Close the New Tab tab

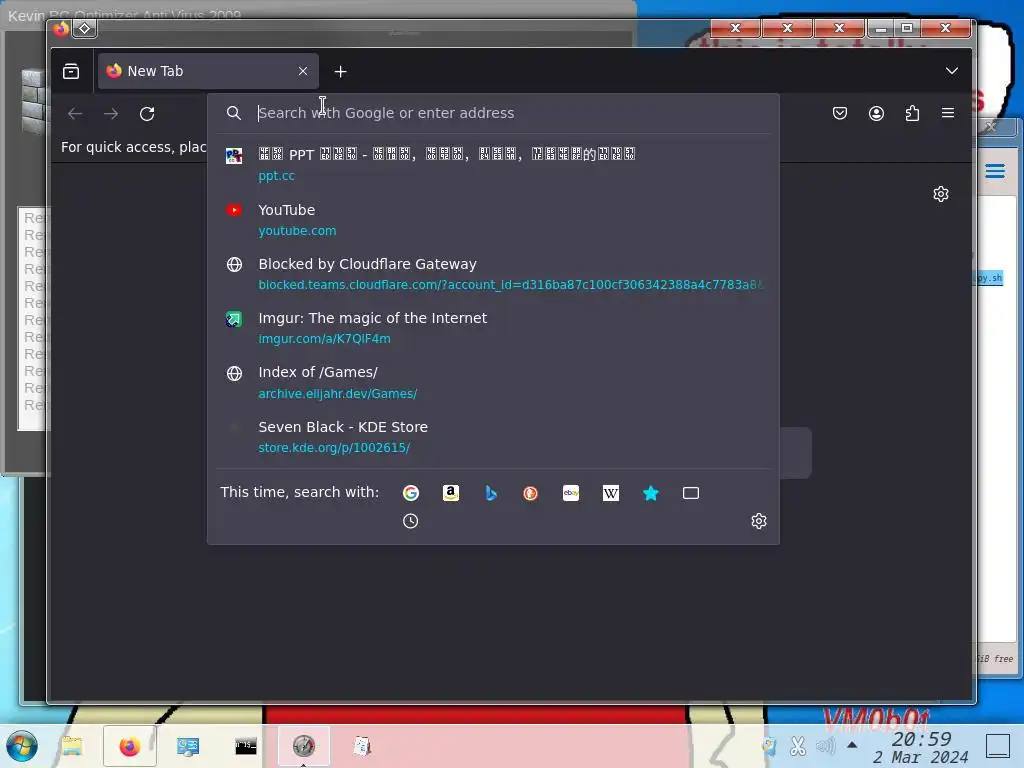pyautogui.click(x=303, y=71)
